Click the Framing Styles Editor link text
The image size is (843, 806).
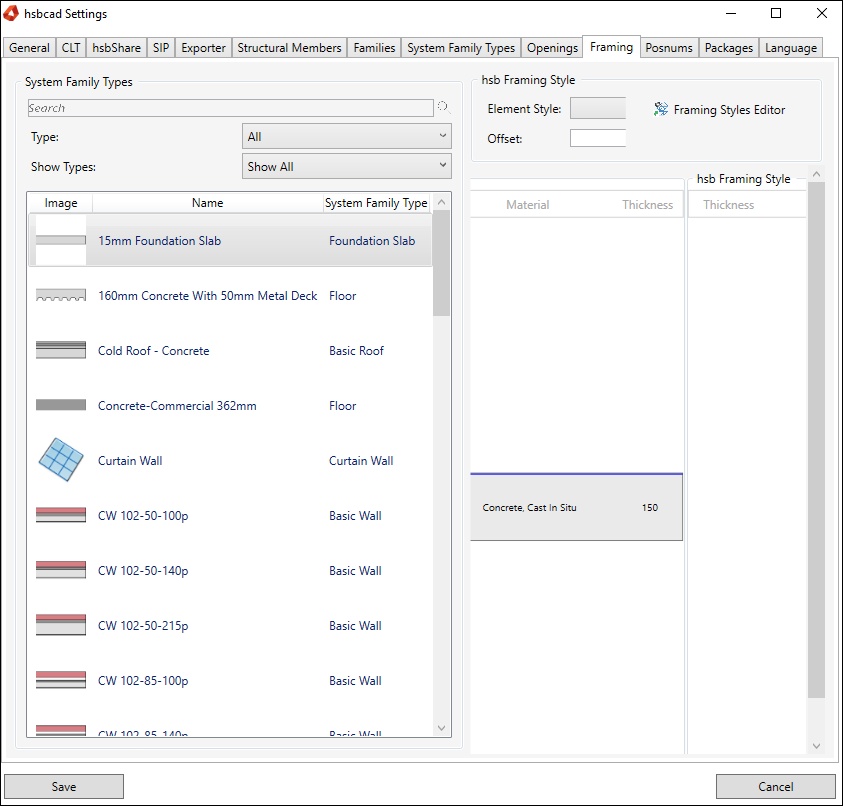(x=729, y=110)
